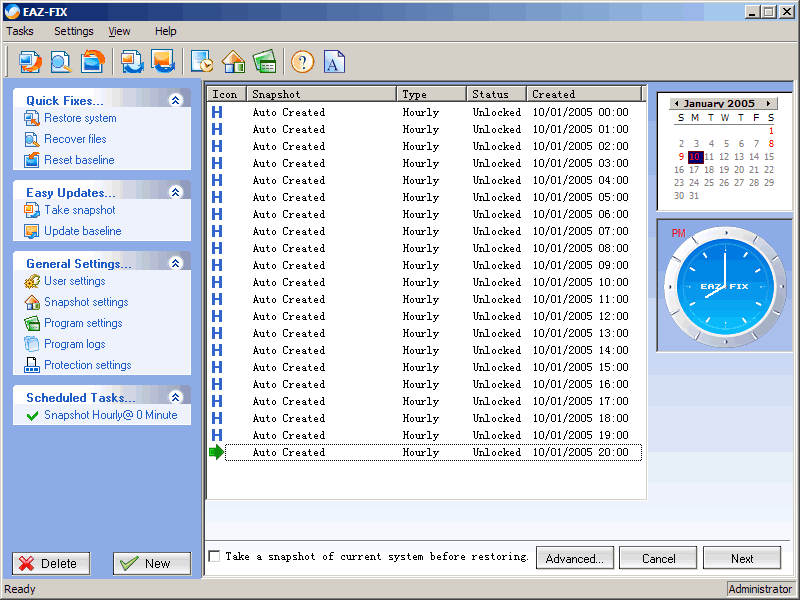Viewport: 800px width, 600px height.
Task: Collapse the Quick Fixes panel
Action: (x=176, y=100)
